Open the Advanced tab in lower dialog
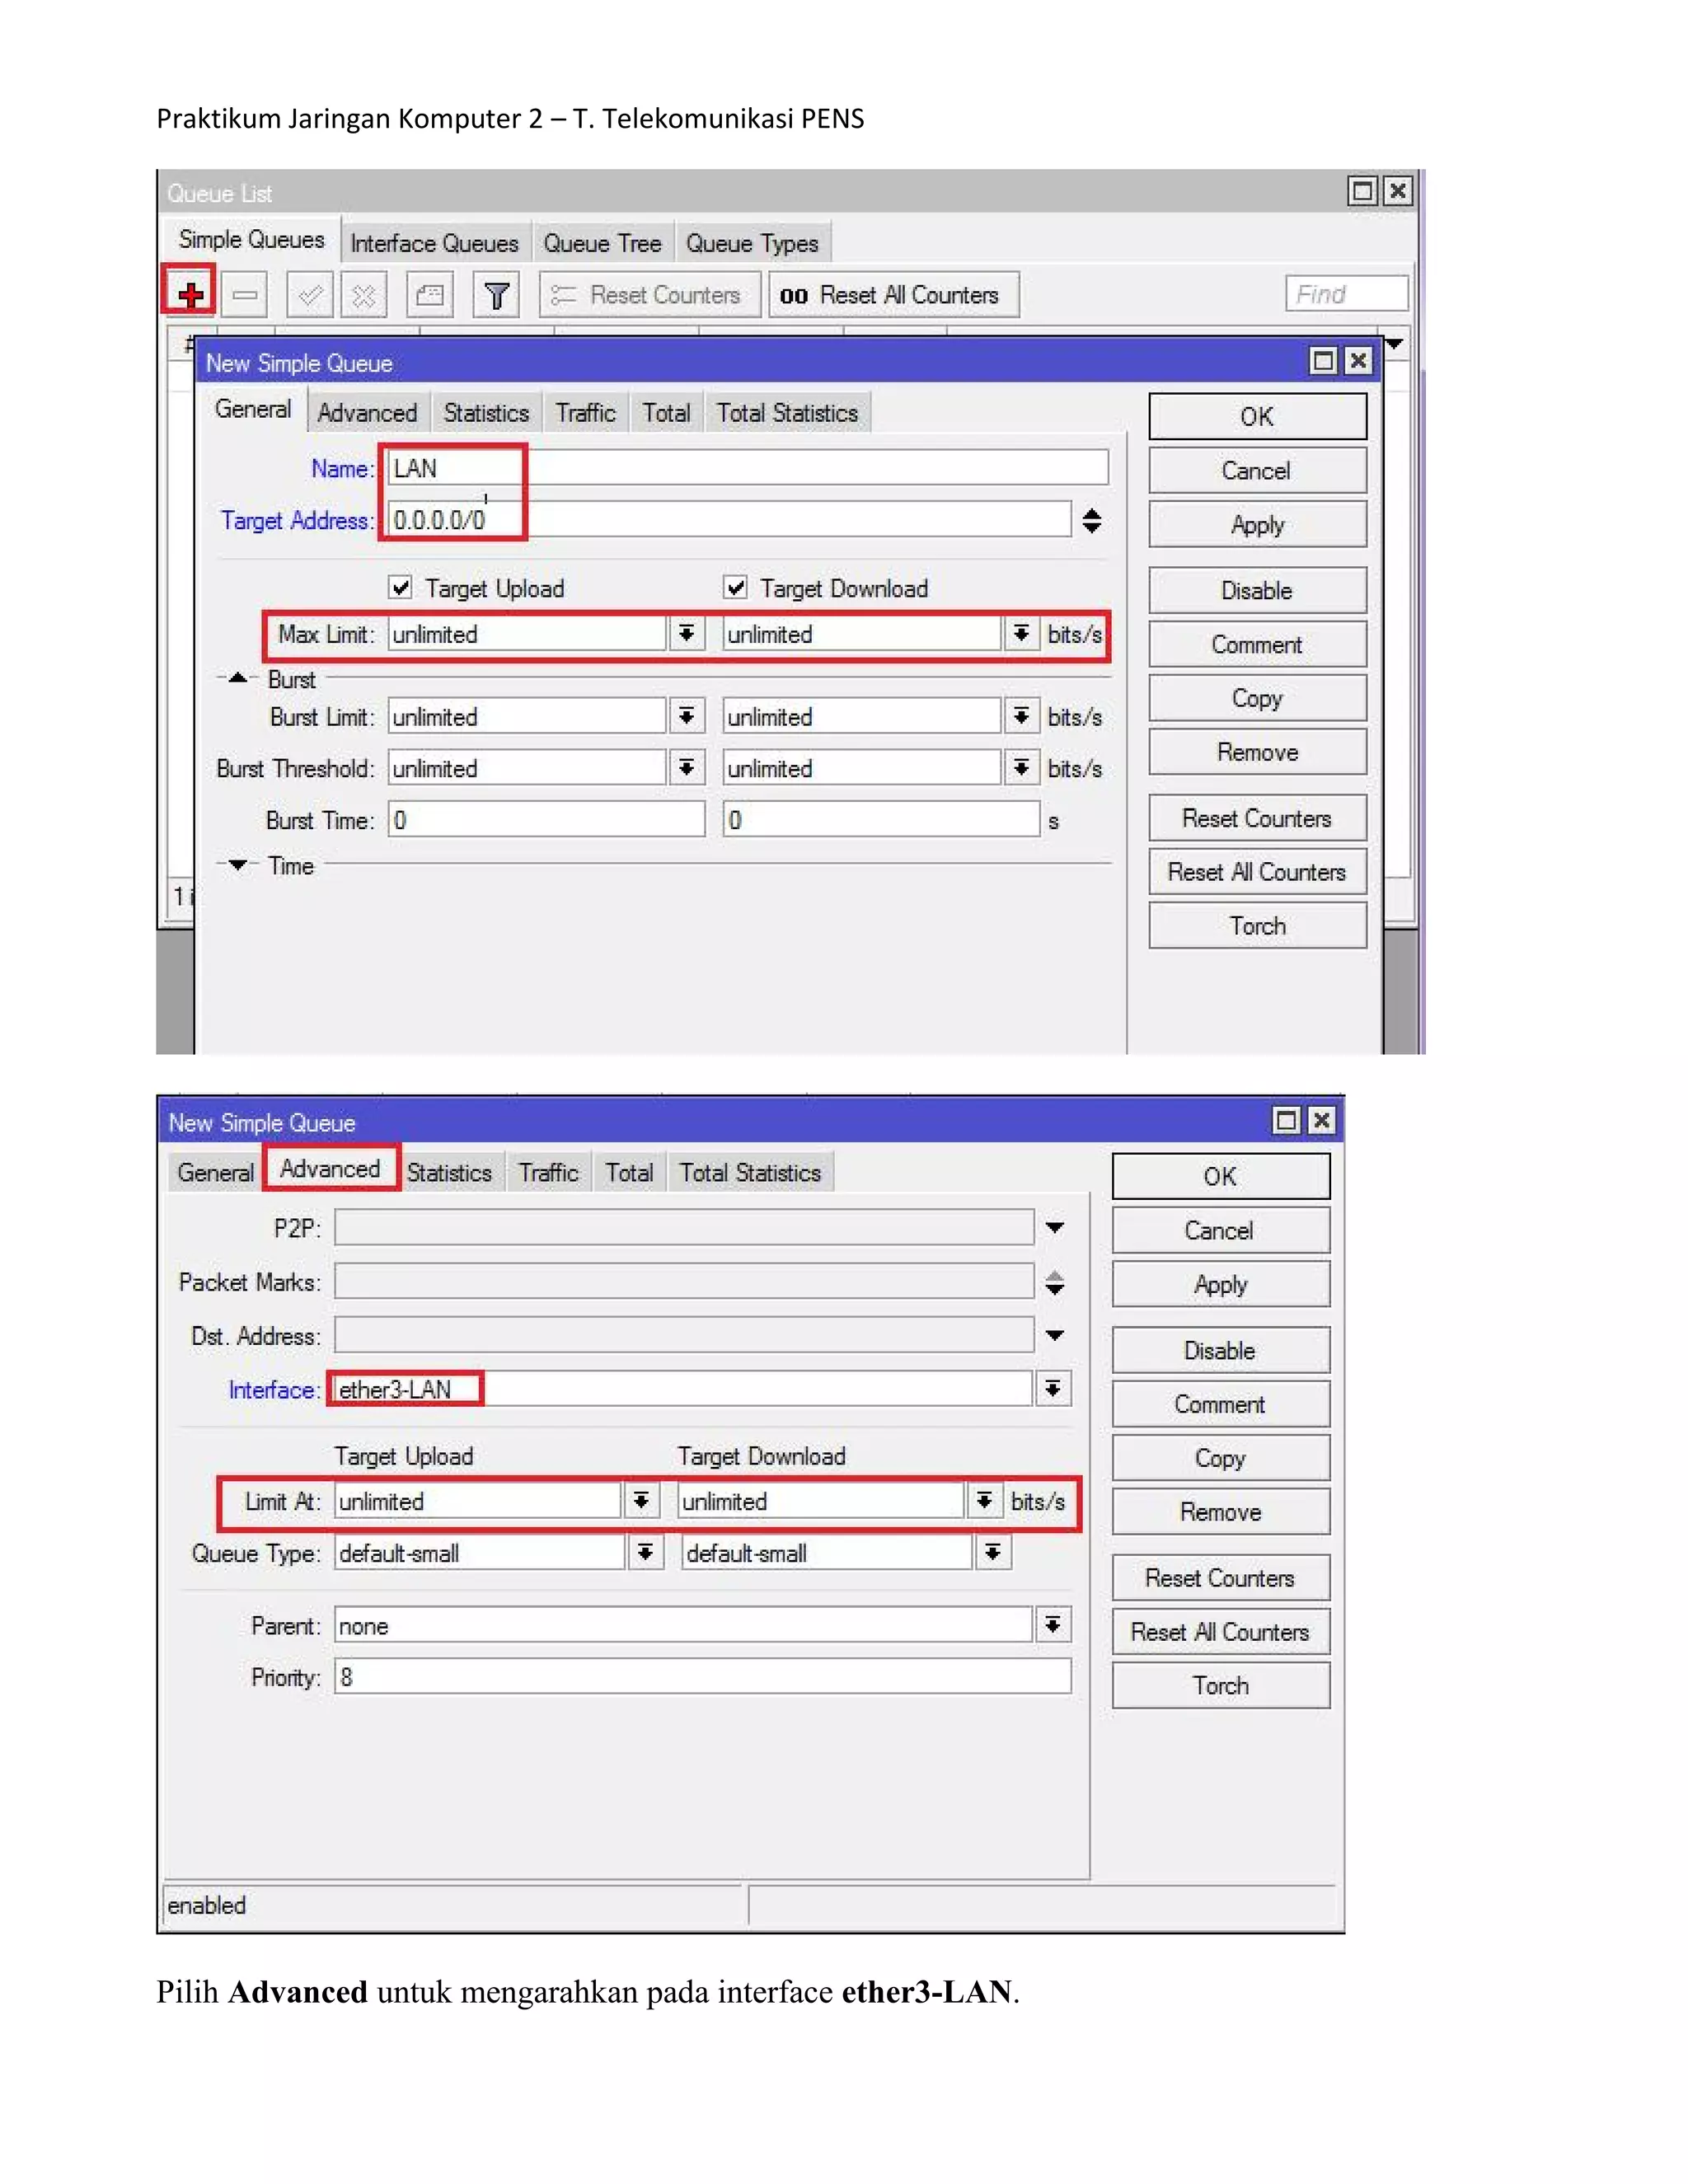The width and height of the screenshot is (1688, 2184). coord(330,1169)
